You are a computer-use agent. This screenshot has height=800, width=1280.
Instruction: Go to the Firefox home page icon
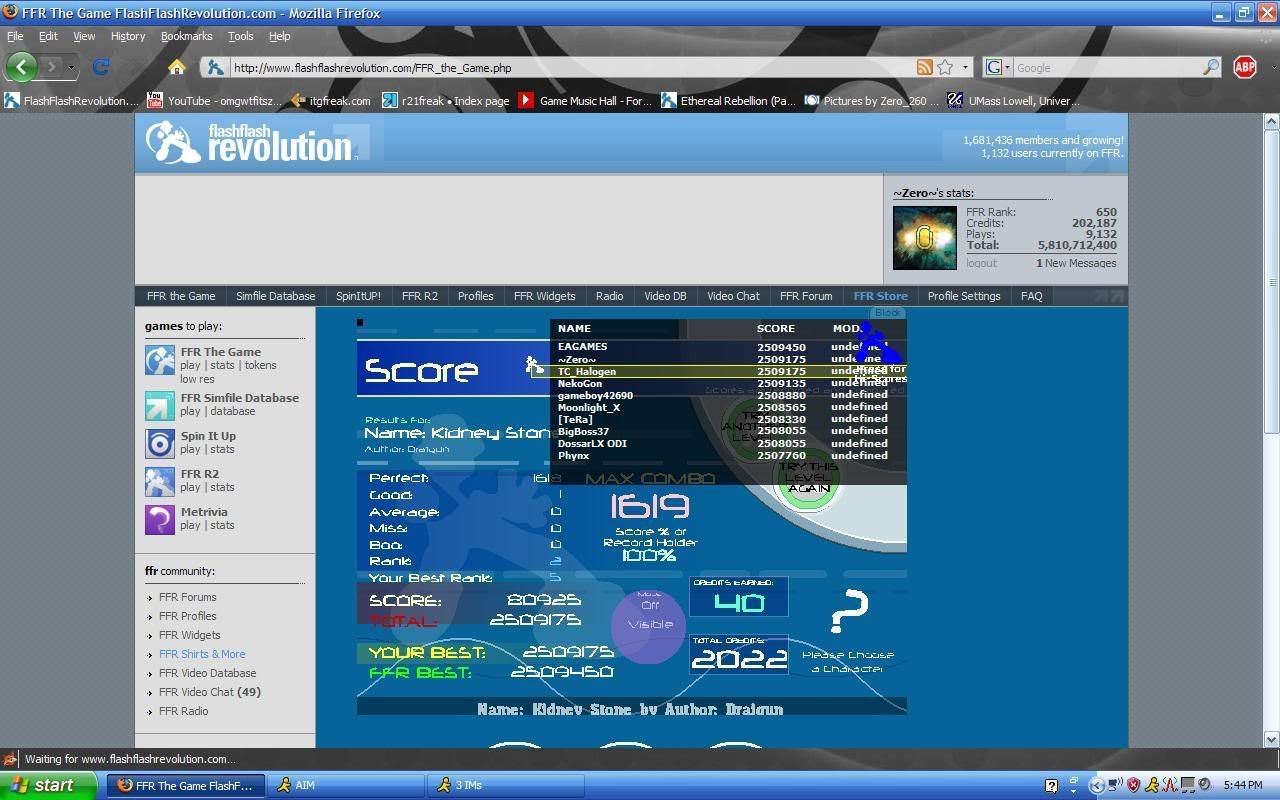point(177,67)
